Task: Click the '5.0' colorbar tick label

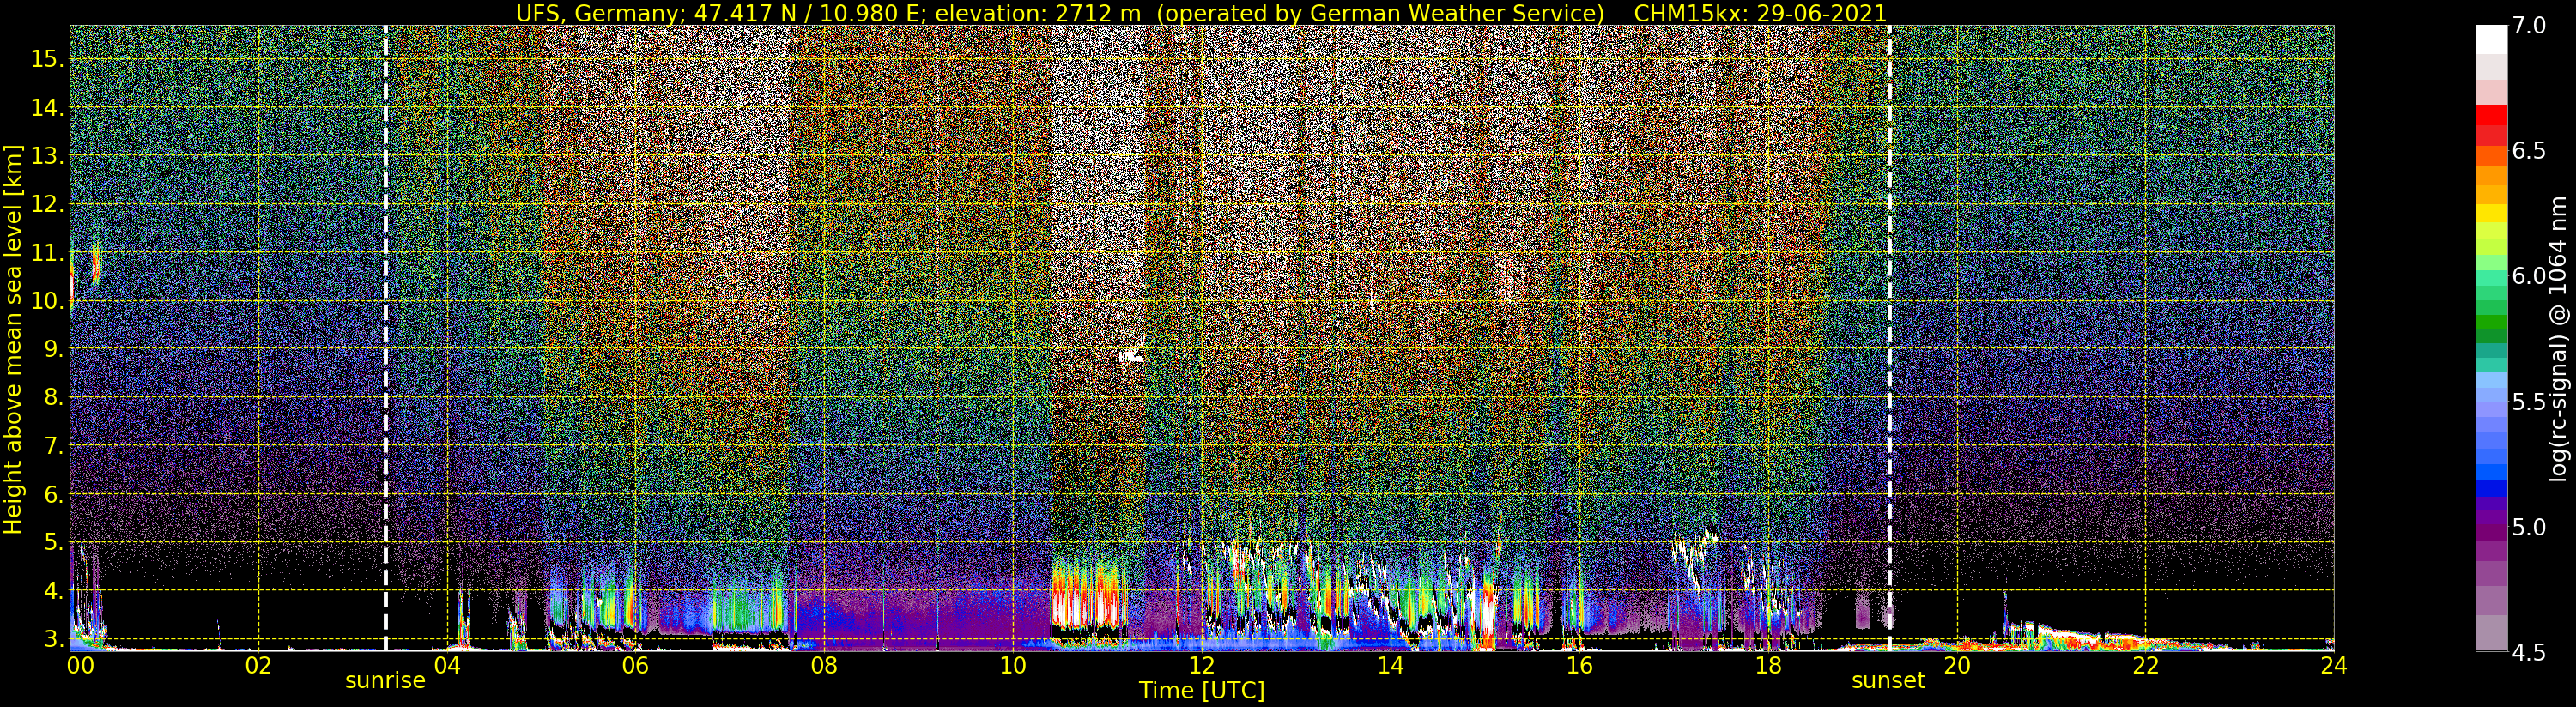Action: 2529,527
